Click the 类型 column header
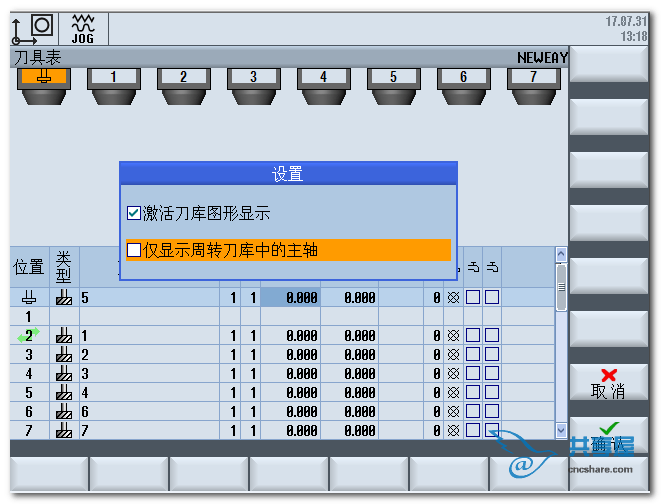The width and height of the screenshot is (661, 504). coord(64,267)
